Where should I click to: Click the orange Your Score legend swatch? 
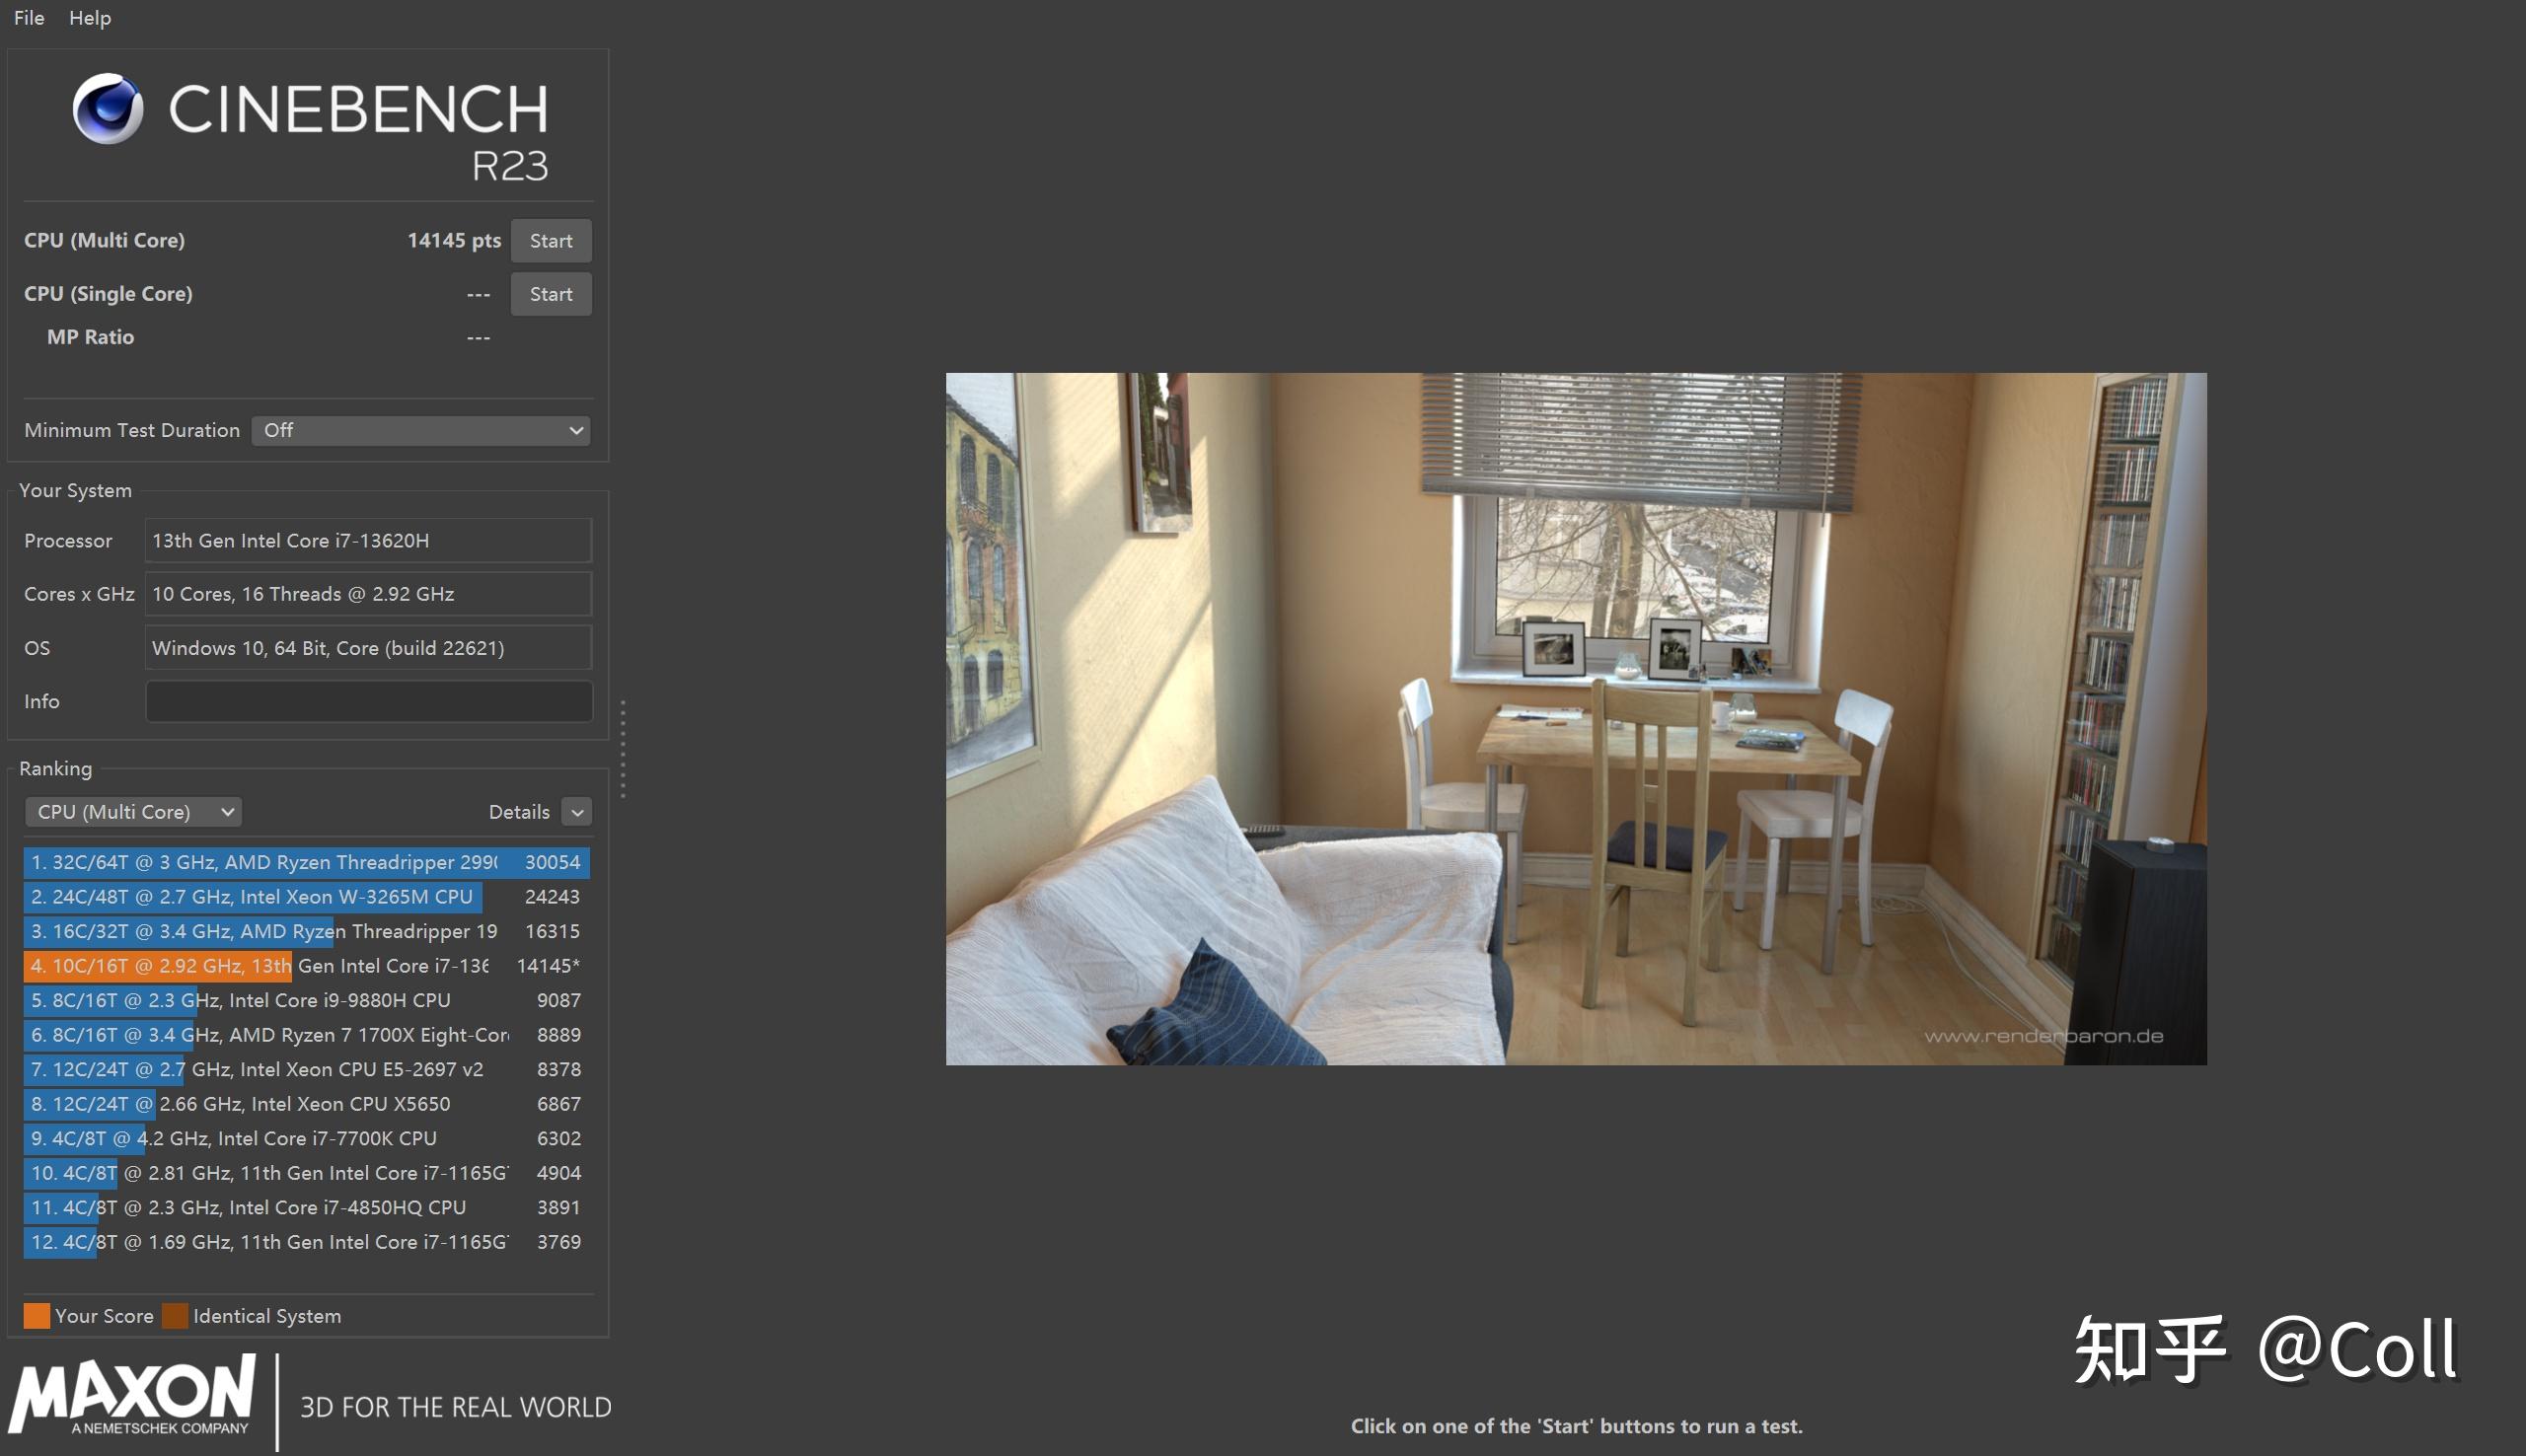[37, 1316]
